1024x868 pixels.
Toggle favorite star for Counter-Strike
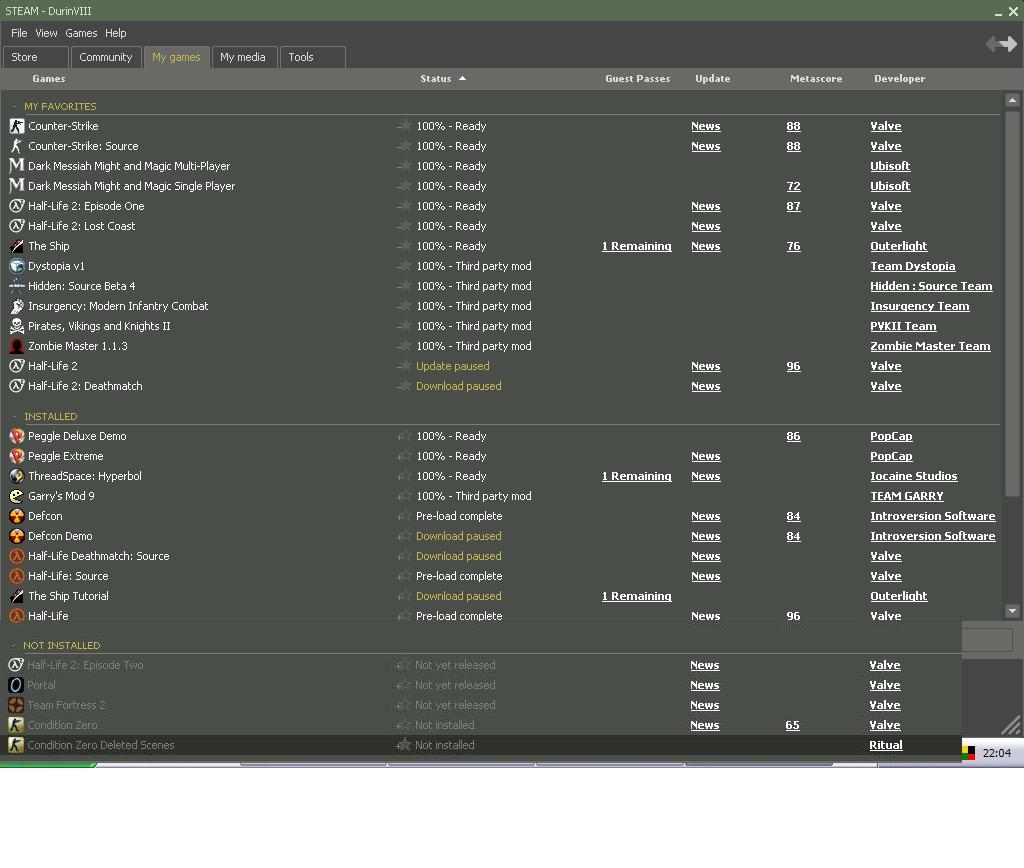pos(404,126)
